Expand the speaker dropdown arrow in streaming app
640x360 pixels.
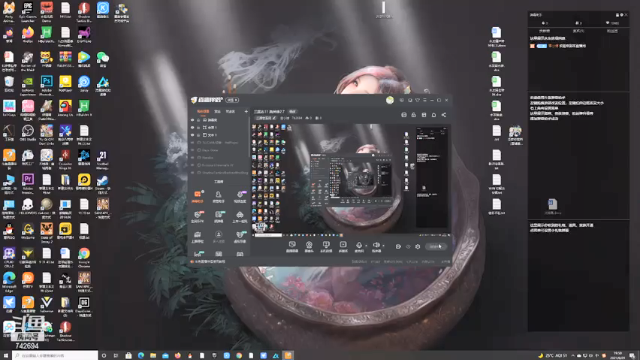(x=383, y=246)
